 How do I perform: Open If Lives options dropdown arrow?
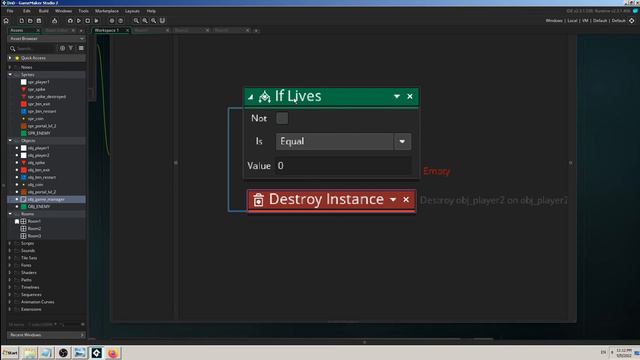(x=397, y=96)
